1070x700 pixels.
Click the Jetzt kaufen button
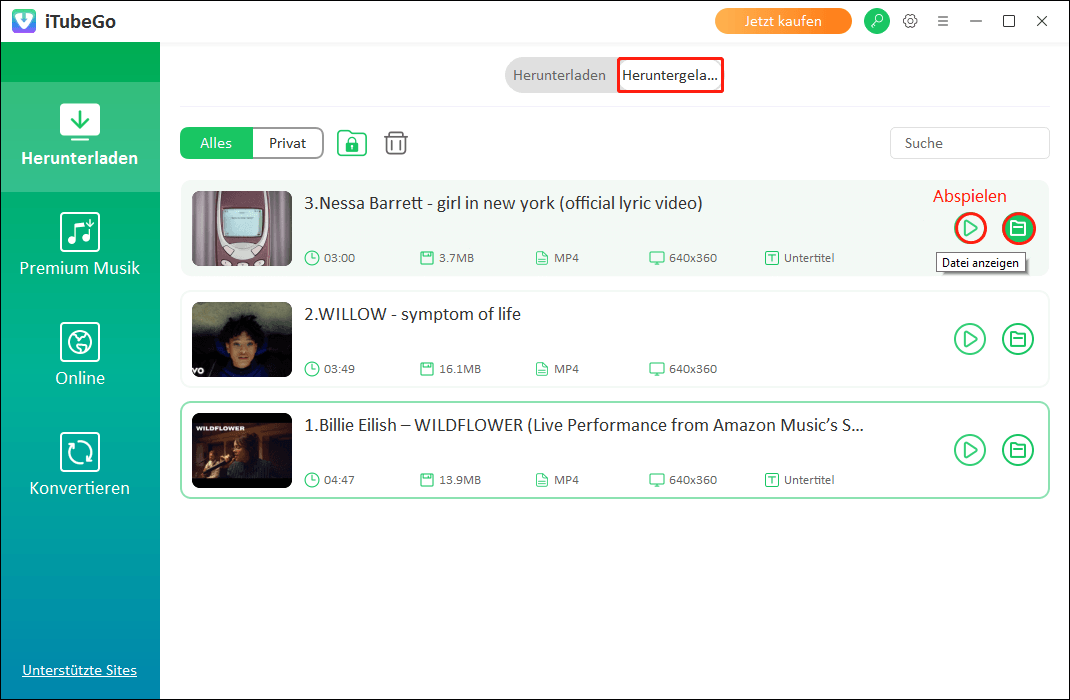click(x=783, y=21)
